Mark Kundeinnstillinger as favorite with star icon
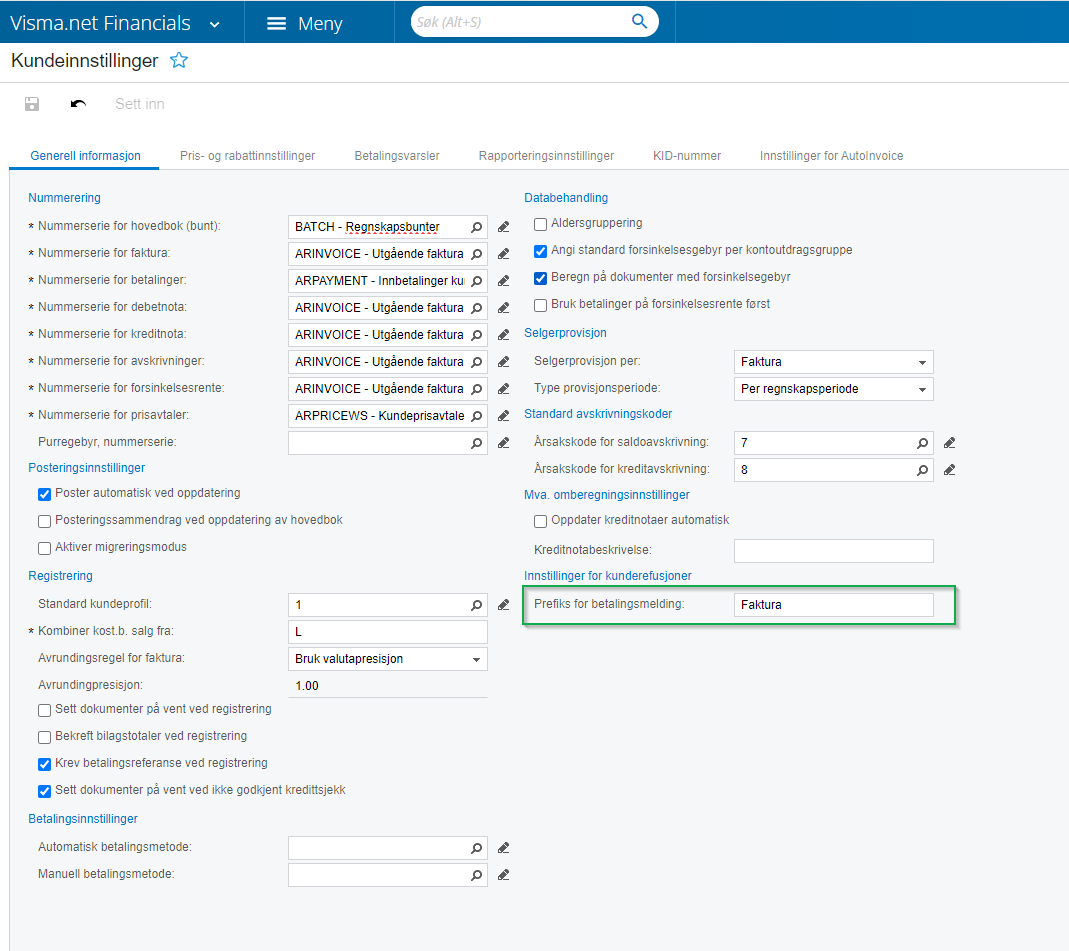Screen dimensions: 1069x951 [x=179, y=61]
